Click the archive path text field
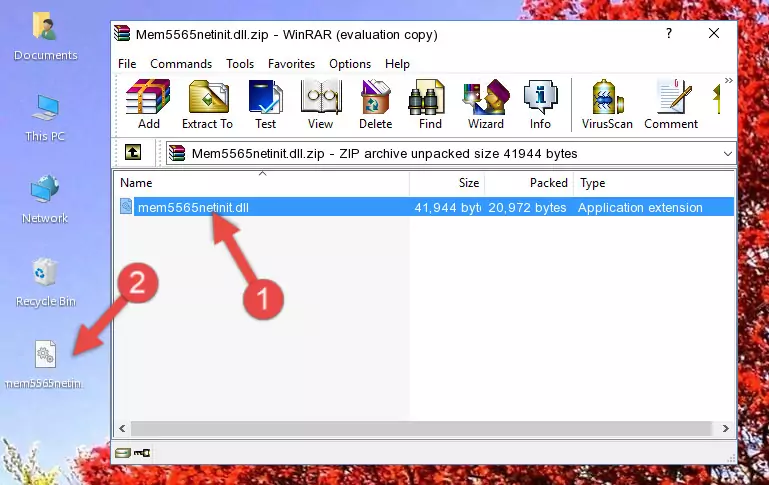Image resolution: width=769 pixels, height=485 pixels. tap(450, 153)
